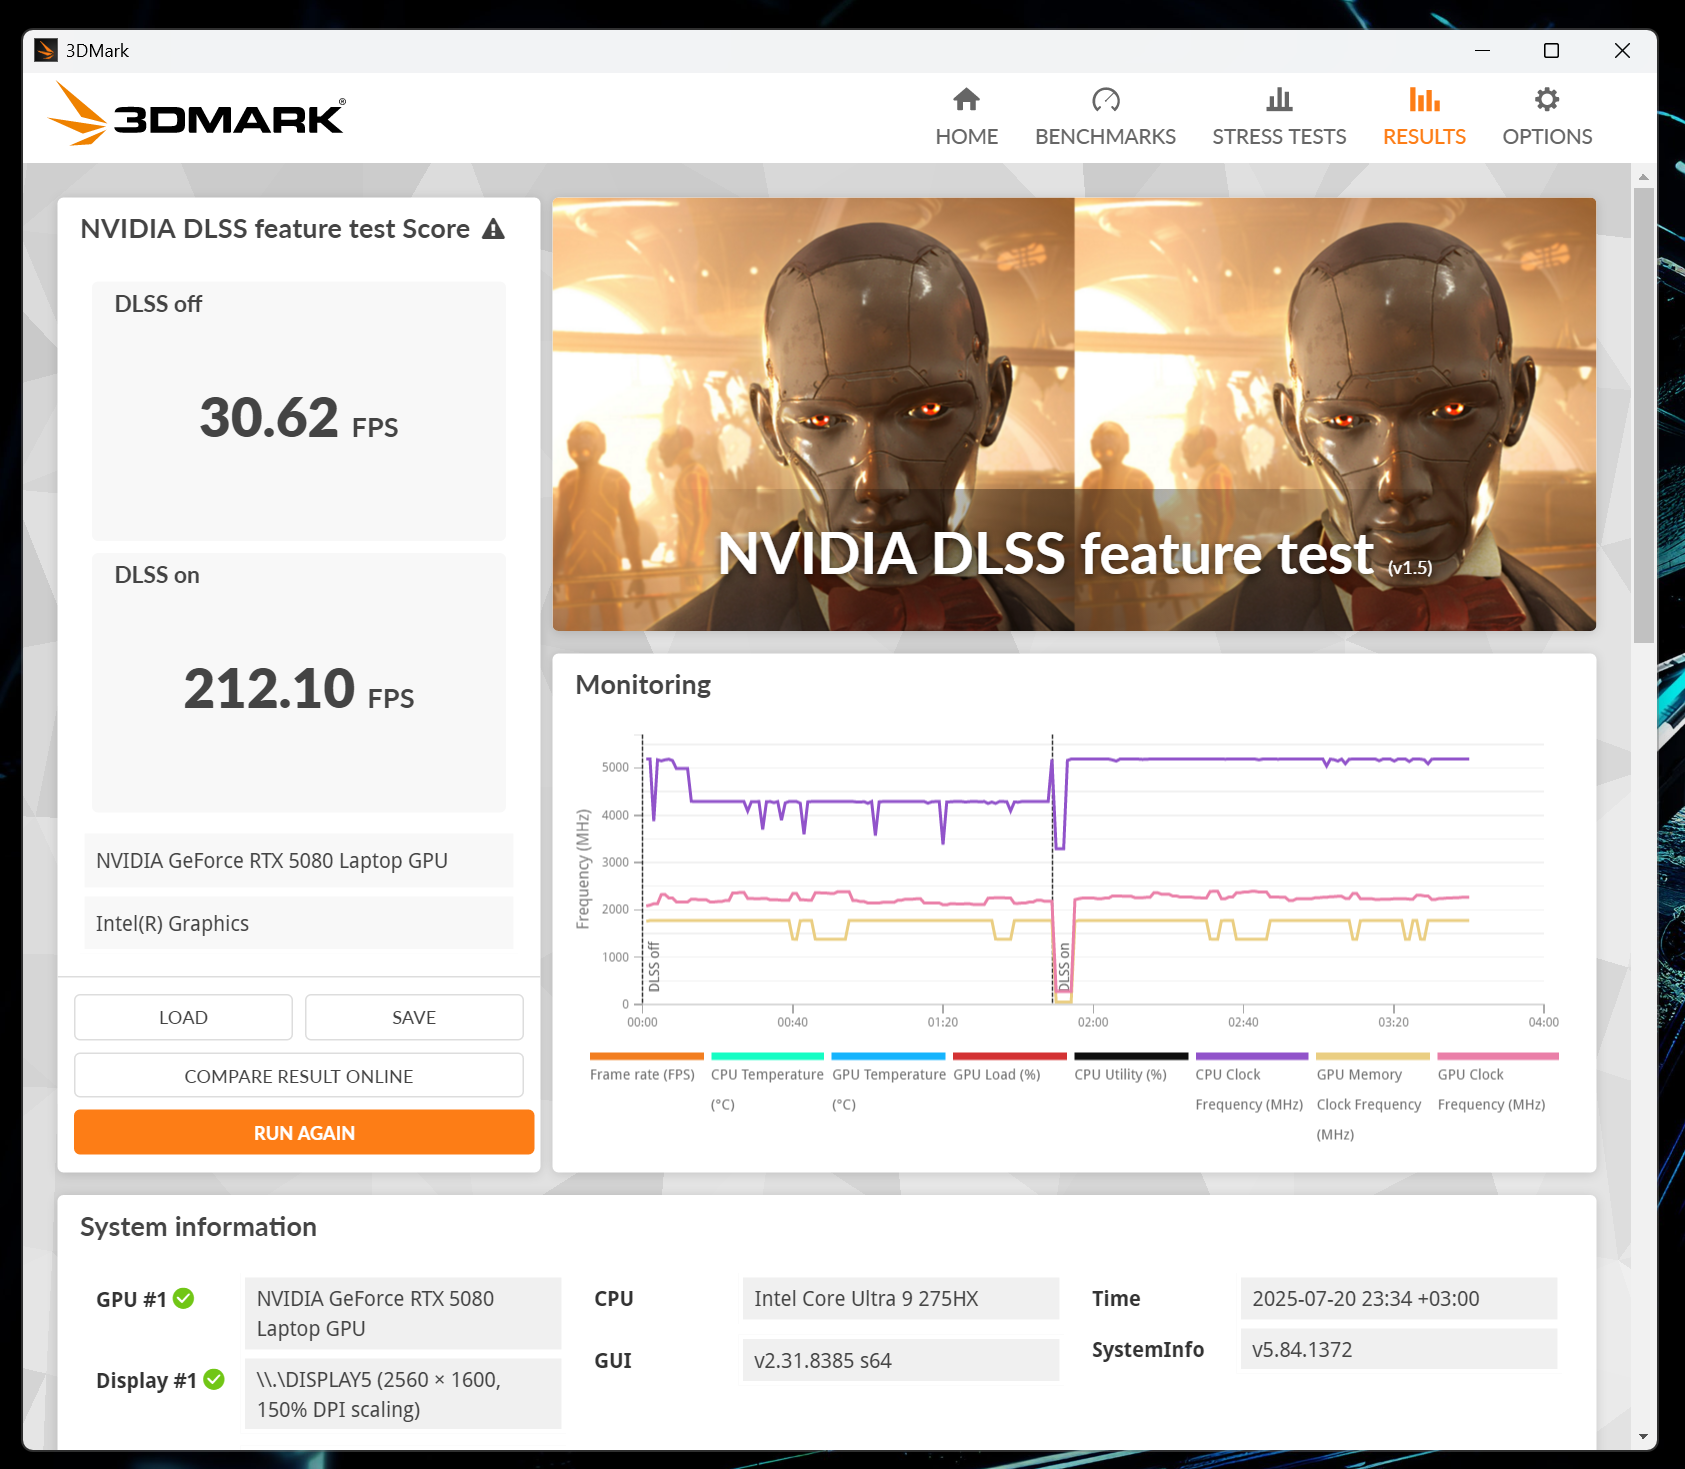Click the scrollbar up arrow
Viewport: 1685px width, 1469px height.
(1643, 176)
